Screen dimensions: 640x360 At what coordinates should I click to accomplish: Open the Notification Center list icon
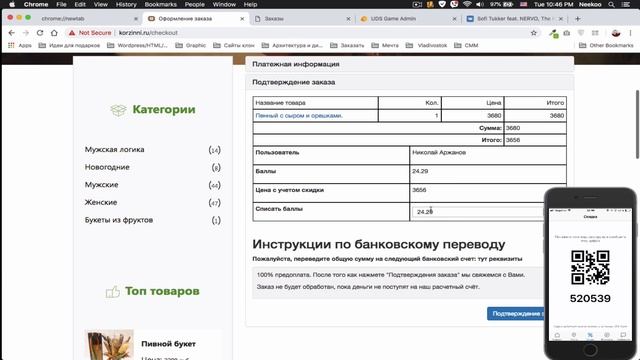coord(625,4)
